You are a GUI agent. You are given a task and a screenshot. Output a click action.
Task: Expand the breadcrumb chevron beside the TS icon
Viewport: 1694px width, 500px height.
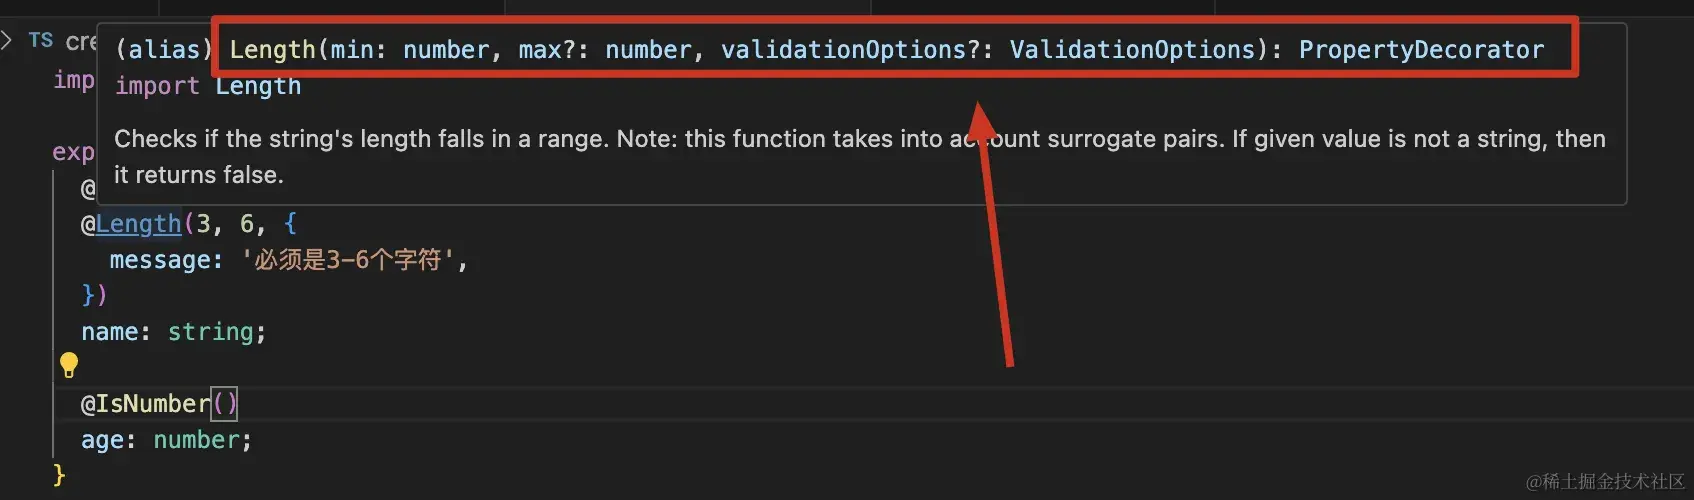7,40
